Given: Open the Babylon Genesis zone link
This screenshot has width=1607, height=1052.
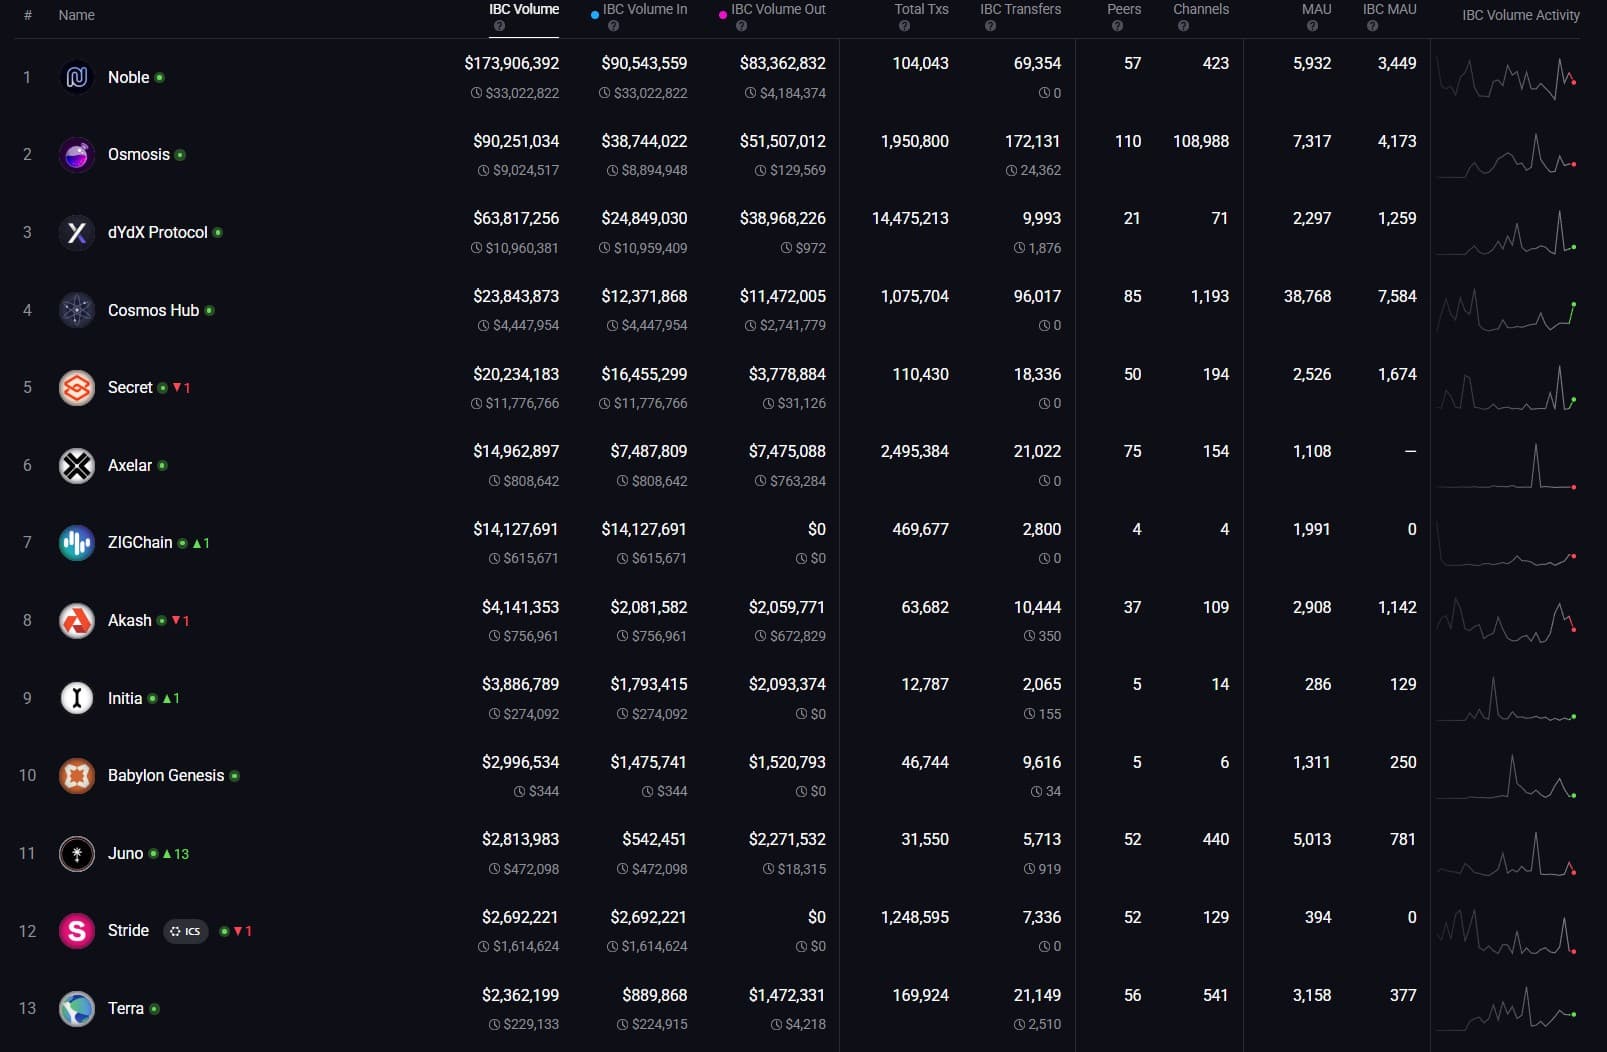Looking at the screenshot, I should 166,776.
